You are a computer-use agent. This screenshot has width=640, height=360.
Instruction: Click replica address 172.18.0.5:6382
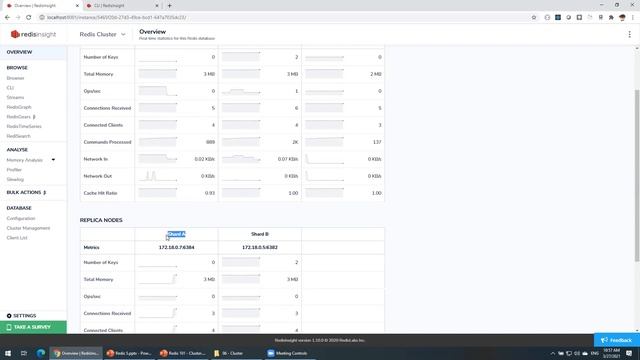tap(260, 247)
